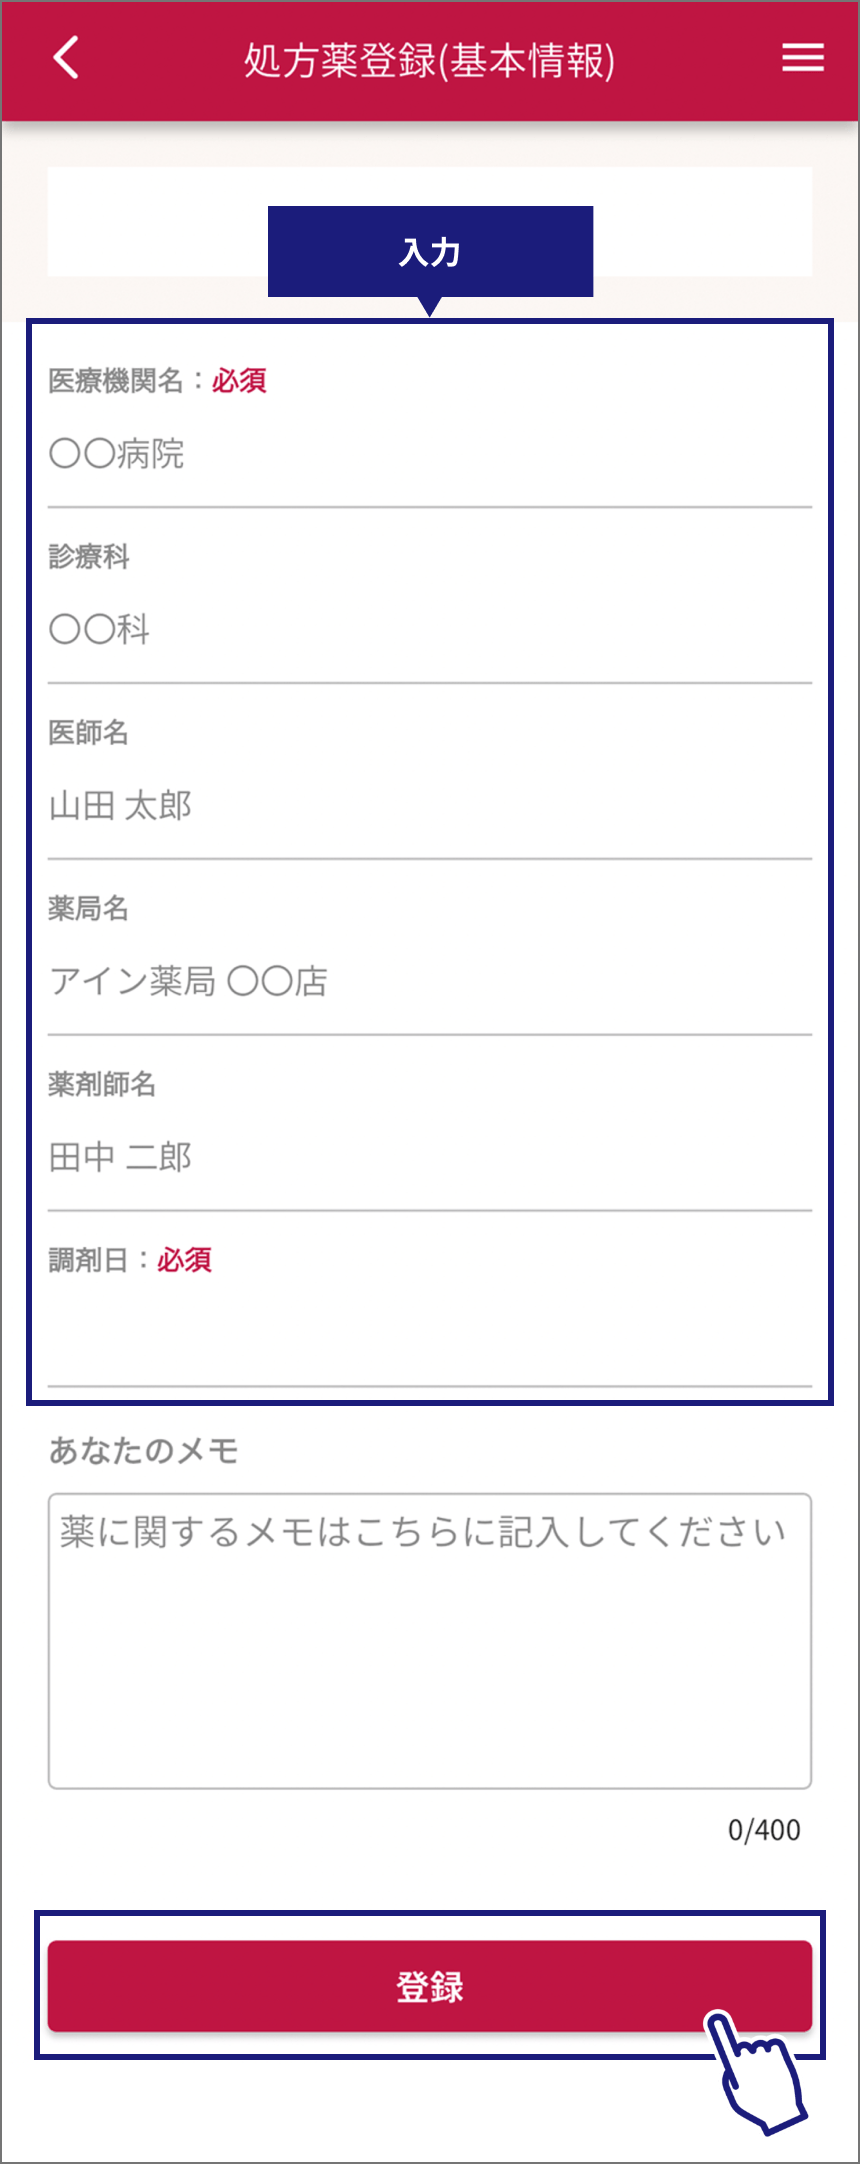Click the 薬剤師名 field label

pyautogui.click(x=102, y=1085)
